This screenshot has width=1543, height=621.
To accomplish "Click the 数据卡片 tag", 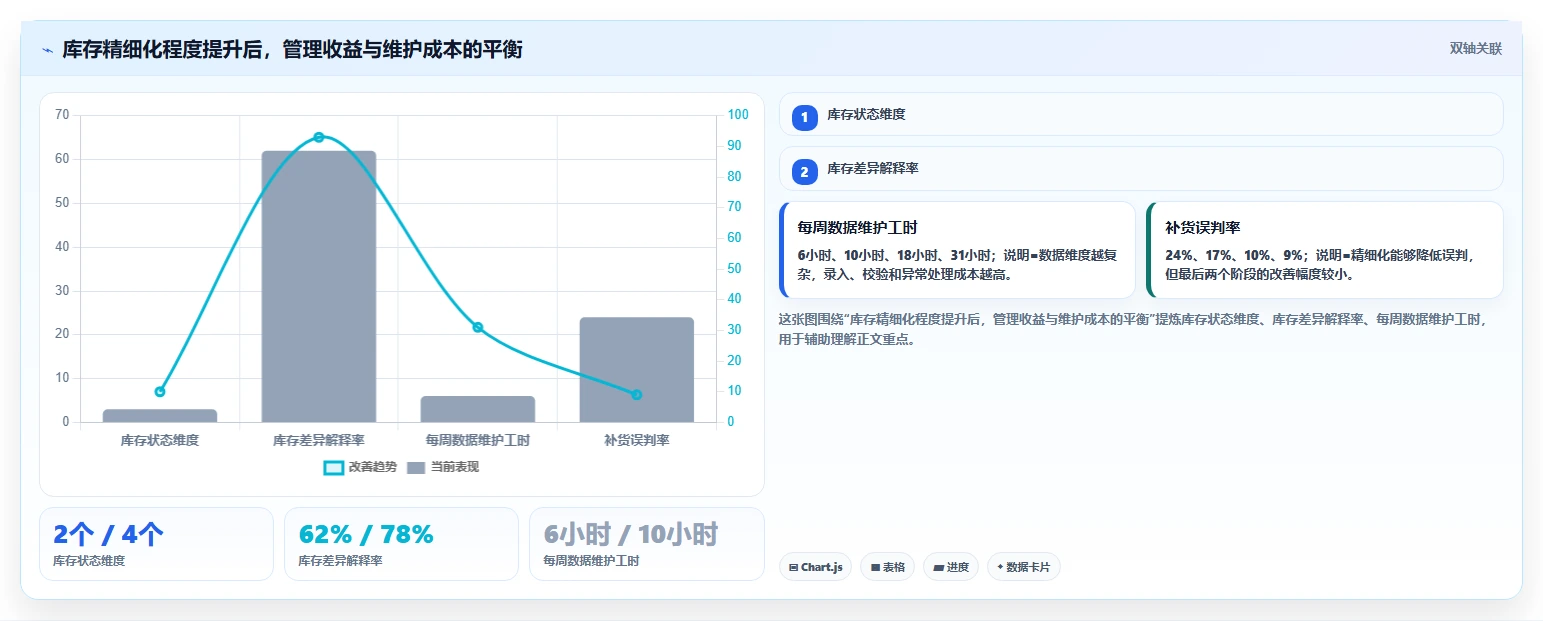I will click(1023, 567).
